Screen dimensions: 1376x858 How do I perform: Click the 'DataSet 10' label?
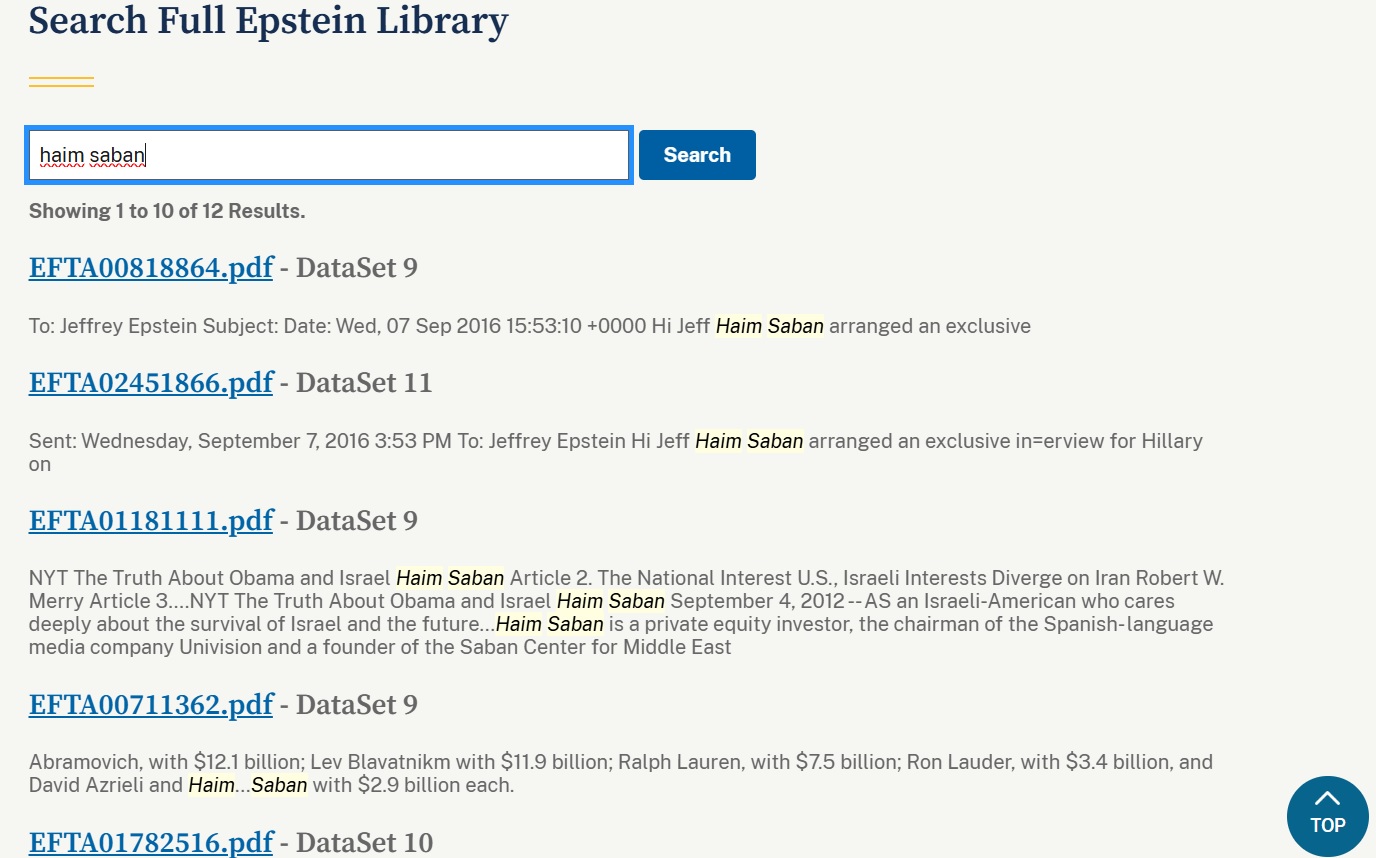pyautogui.click(x=365, y=843)
